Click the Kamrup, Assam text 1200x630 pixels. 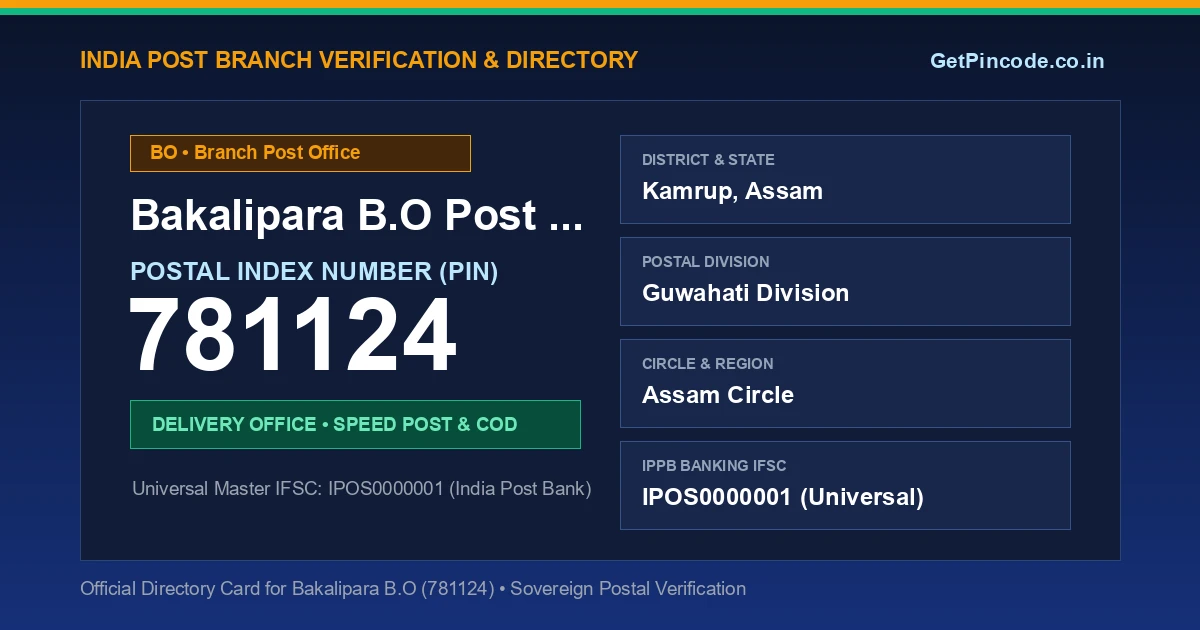point(732,191)
